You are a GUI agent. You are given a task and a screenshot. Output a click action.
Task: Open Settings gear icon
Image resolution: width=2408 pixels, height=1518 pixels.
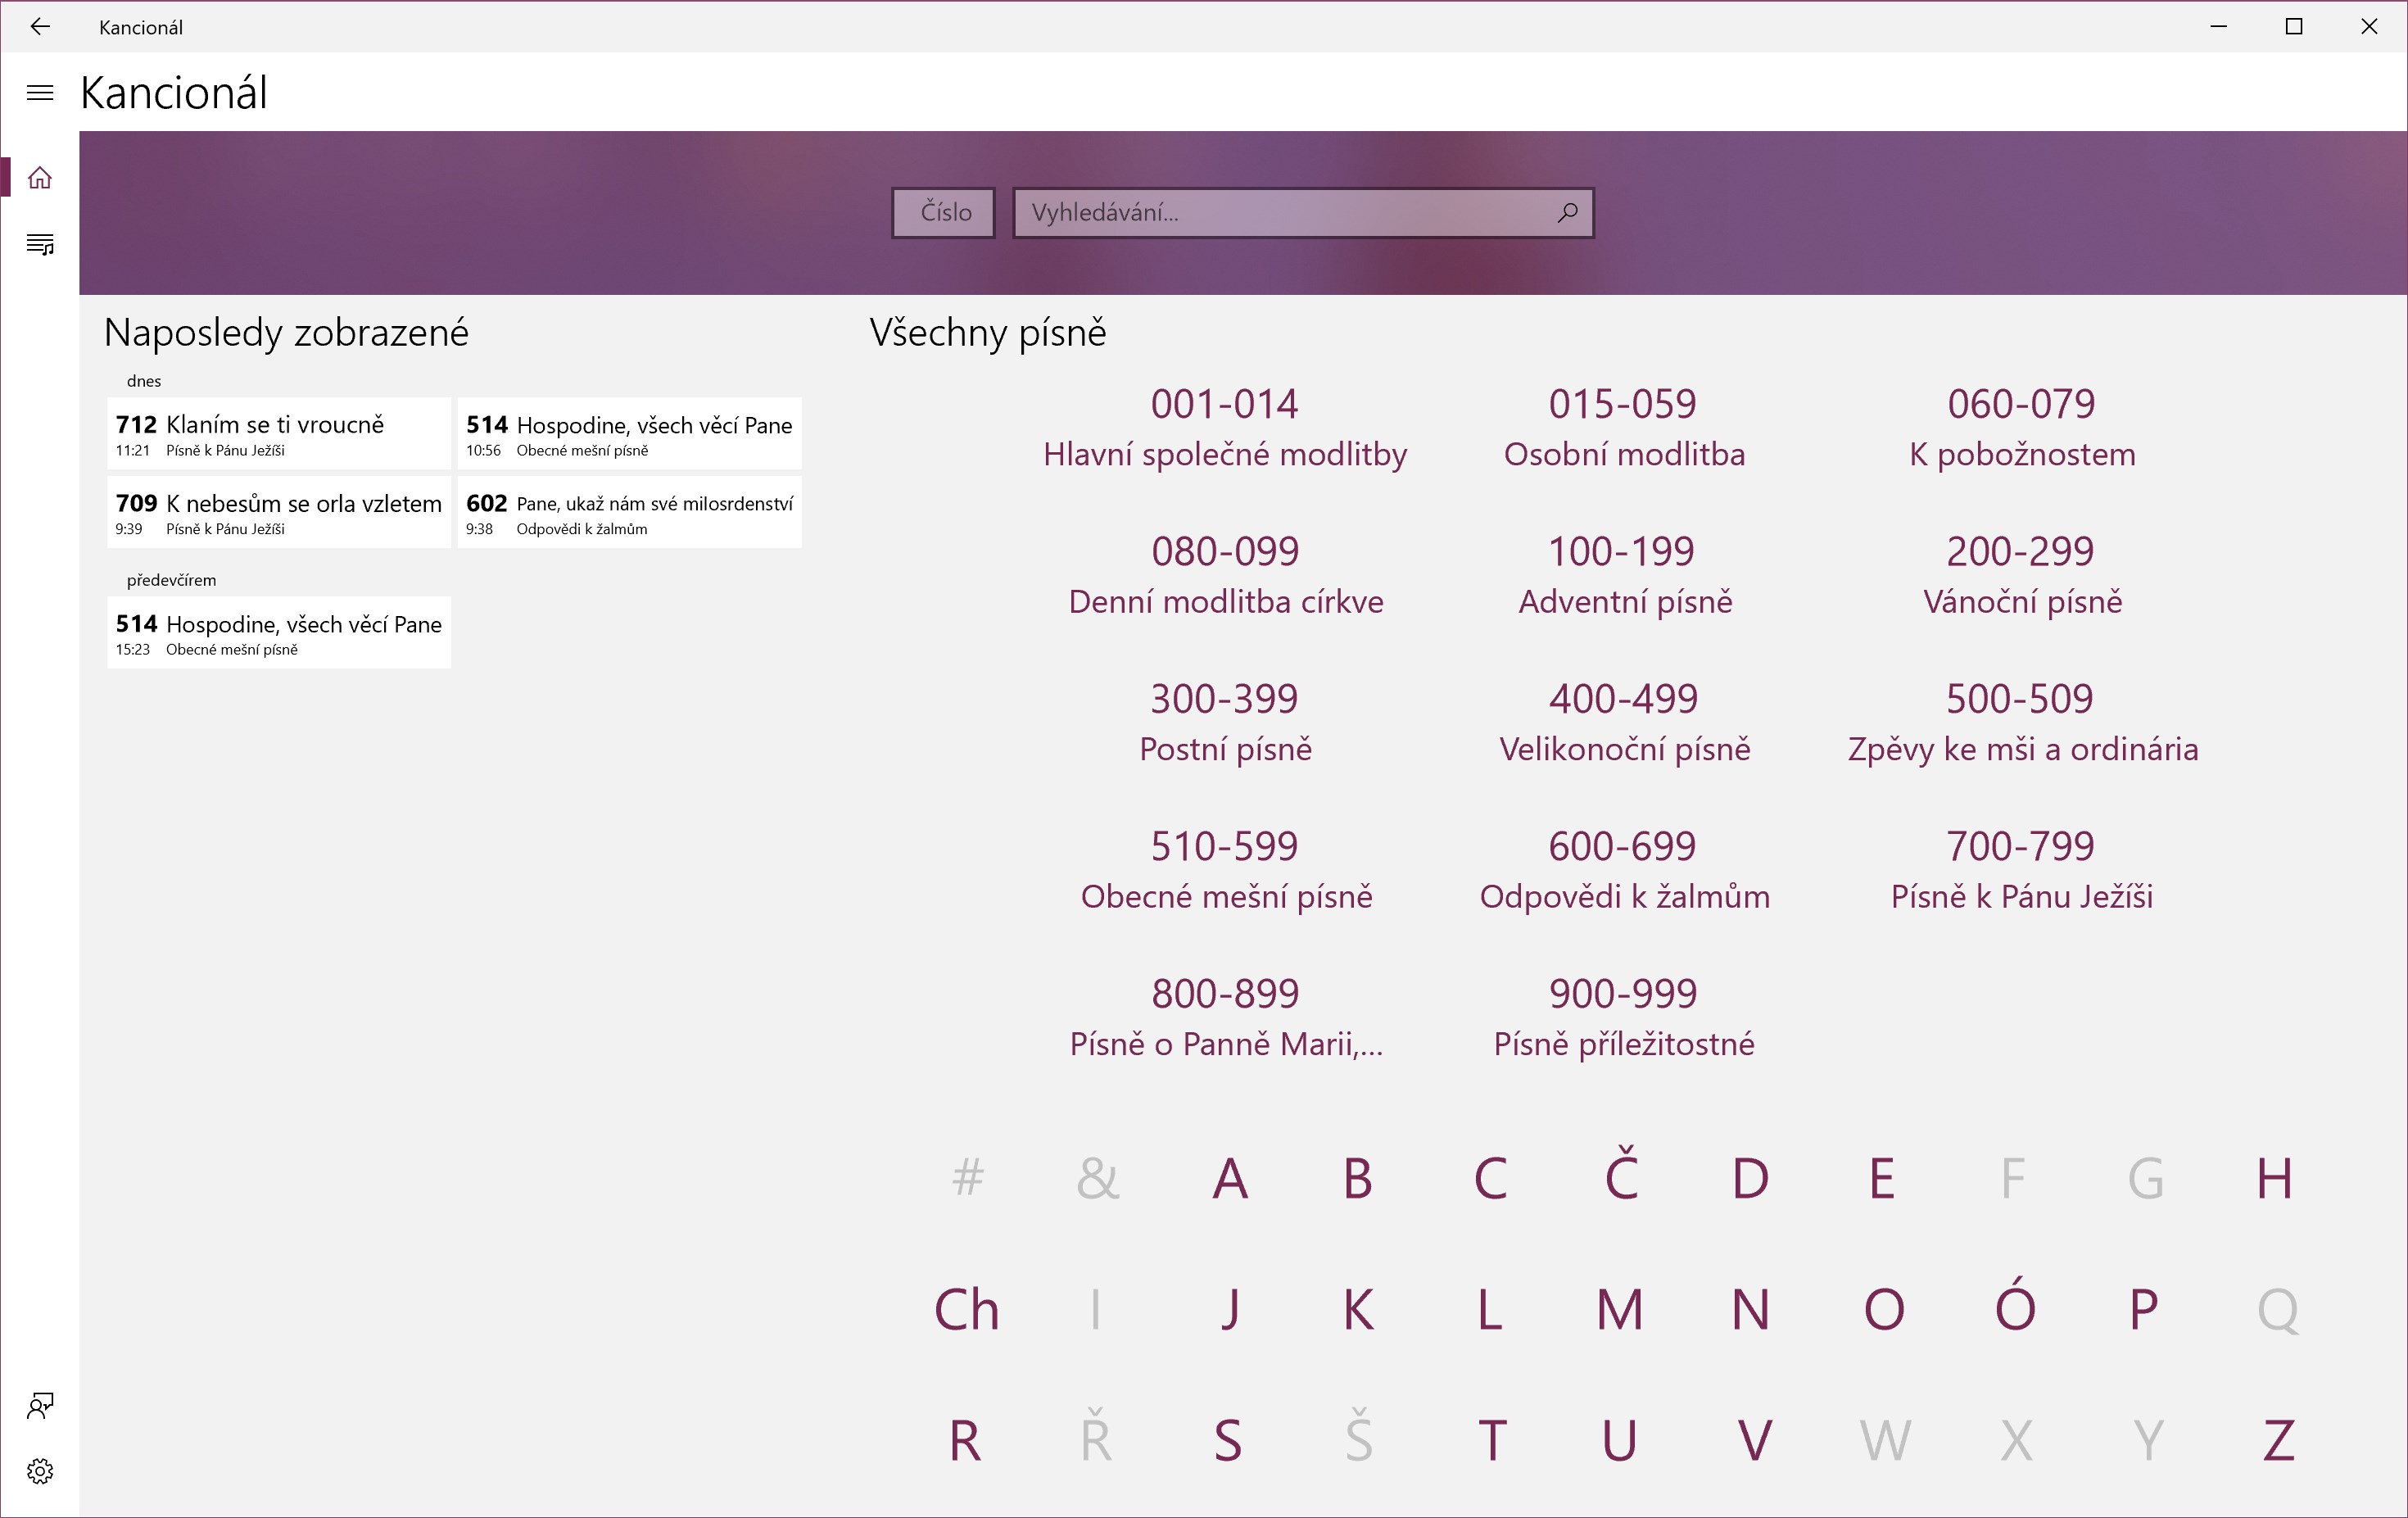40,1470
